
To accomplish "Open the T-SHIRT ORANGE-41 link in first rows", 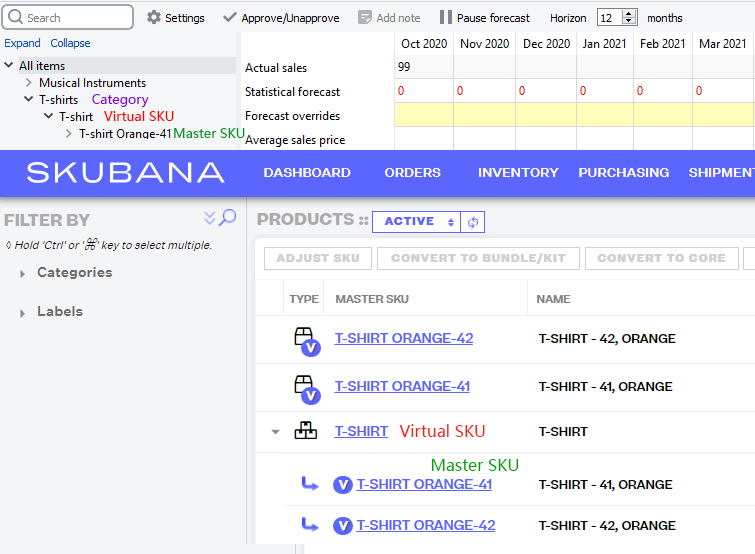I will click(x=402, y=386).
